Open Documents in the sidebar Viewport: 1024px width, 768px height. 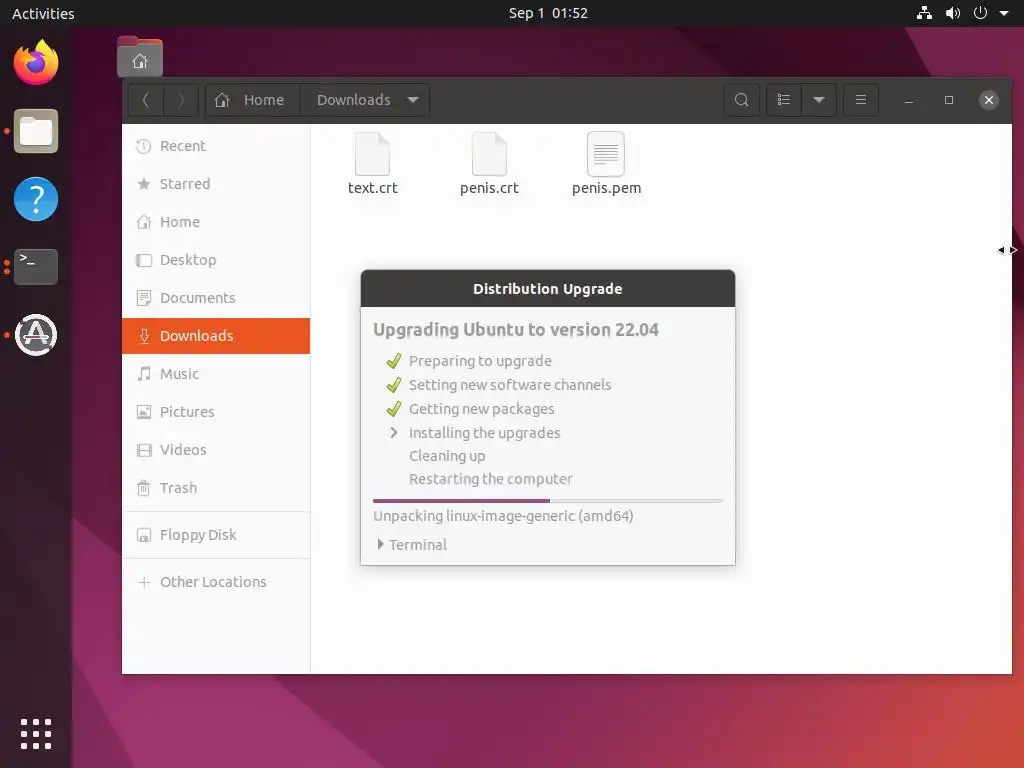click(x=216, y=298)
